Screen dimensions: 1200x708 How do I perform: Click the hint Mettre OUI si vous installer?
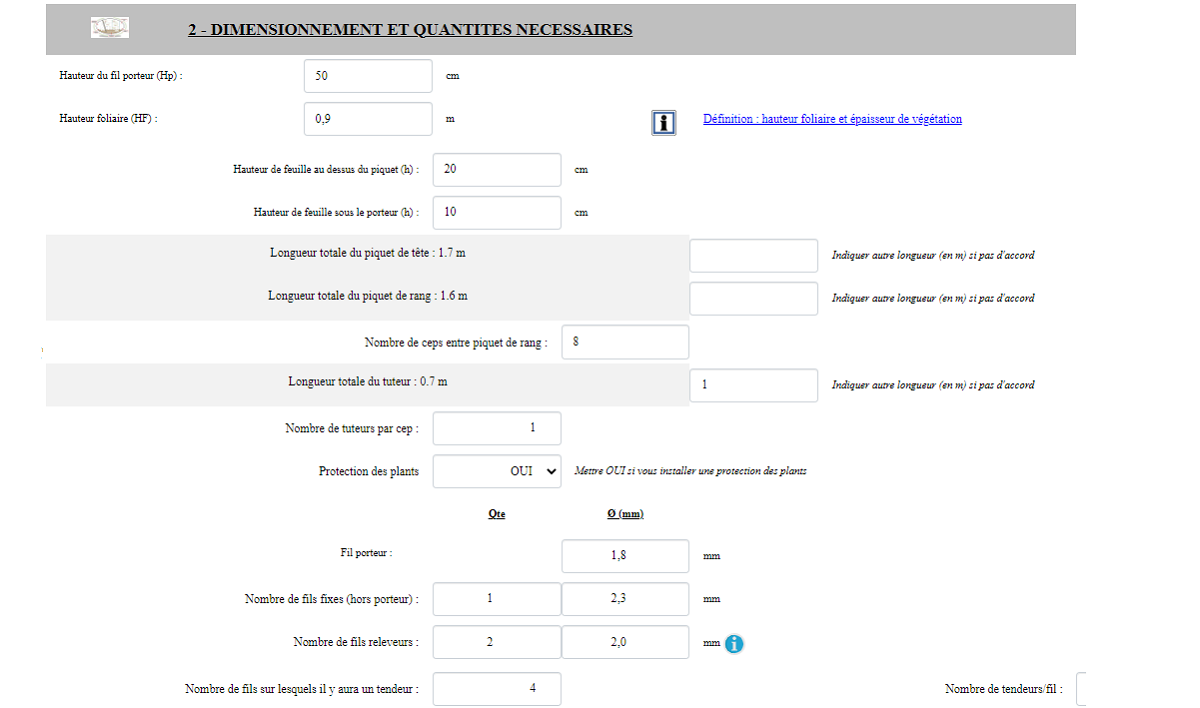pos(690,471)
